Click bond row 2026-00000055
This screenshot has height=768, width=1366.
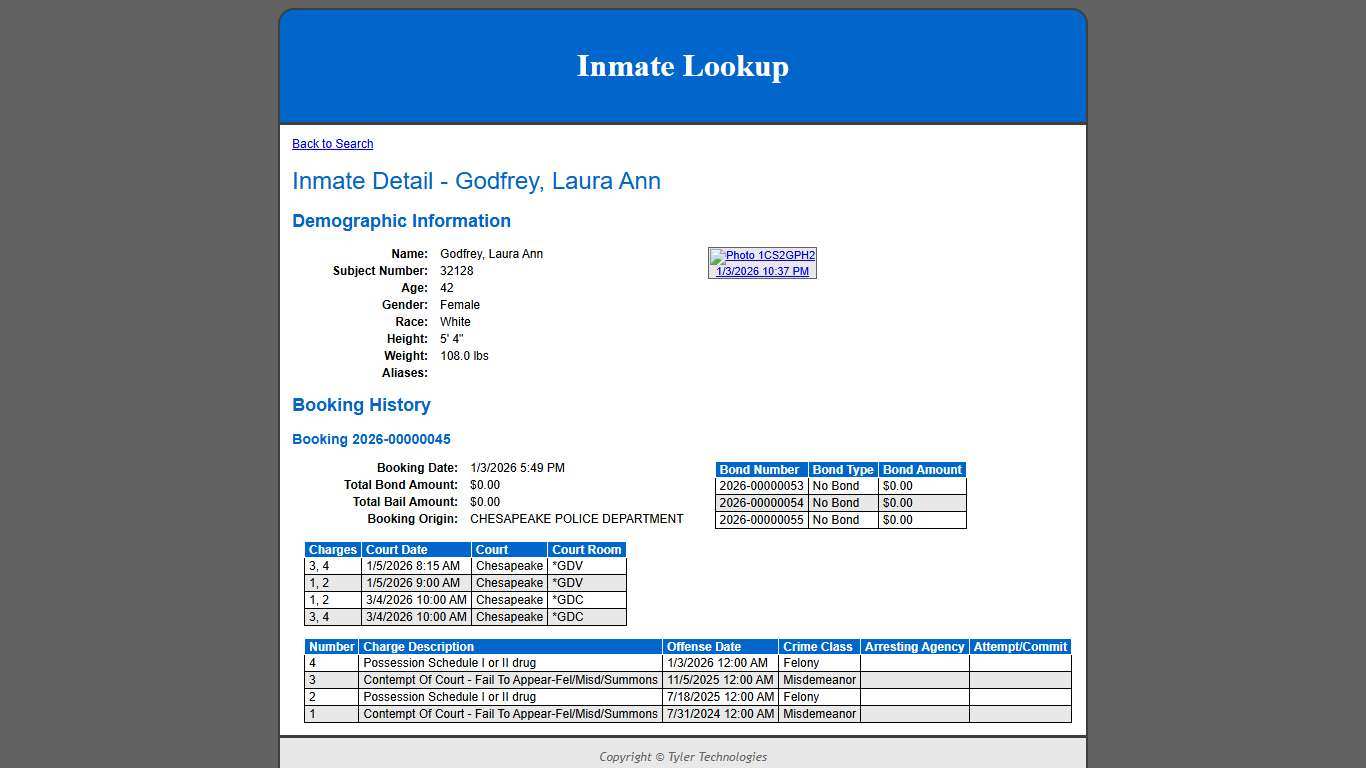coord(760,520)
